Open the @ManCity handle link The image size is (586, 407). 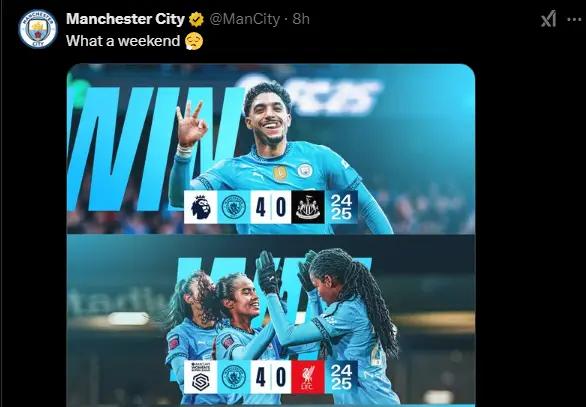(x=245, y=19)
